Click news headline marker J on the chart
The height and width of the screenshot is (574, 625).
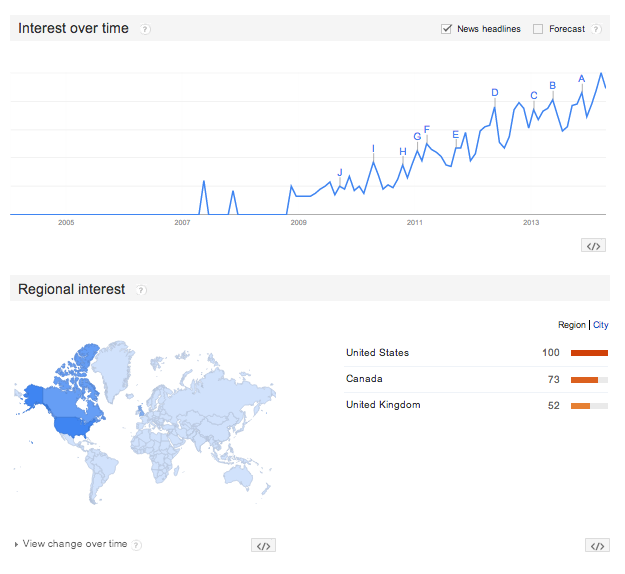[x=340, y=173]
